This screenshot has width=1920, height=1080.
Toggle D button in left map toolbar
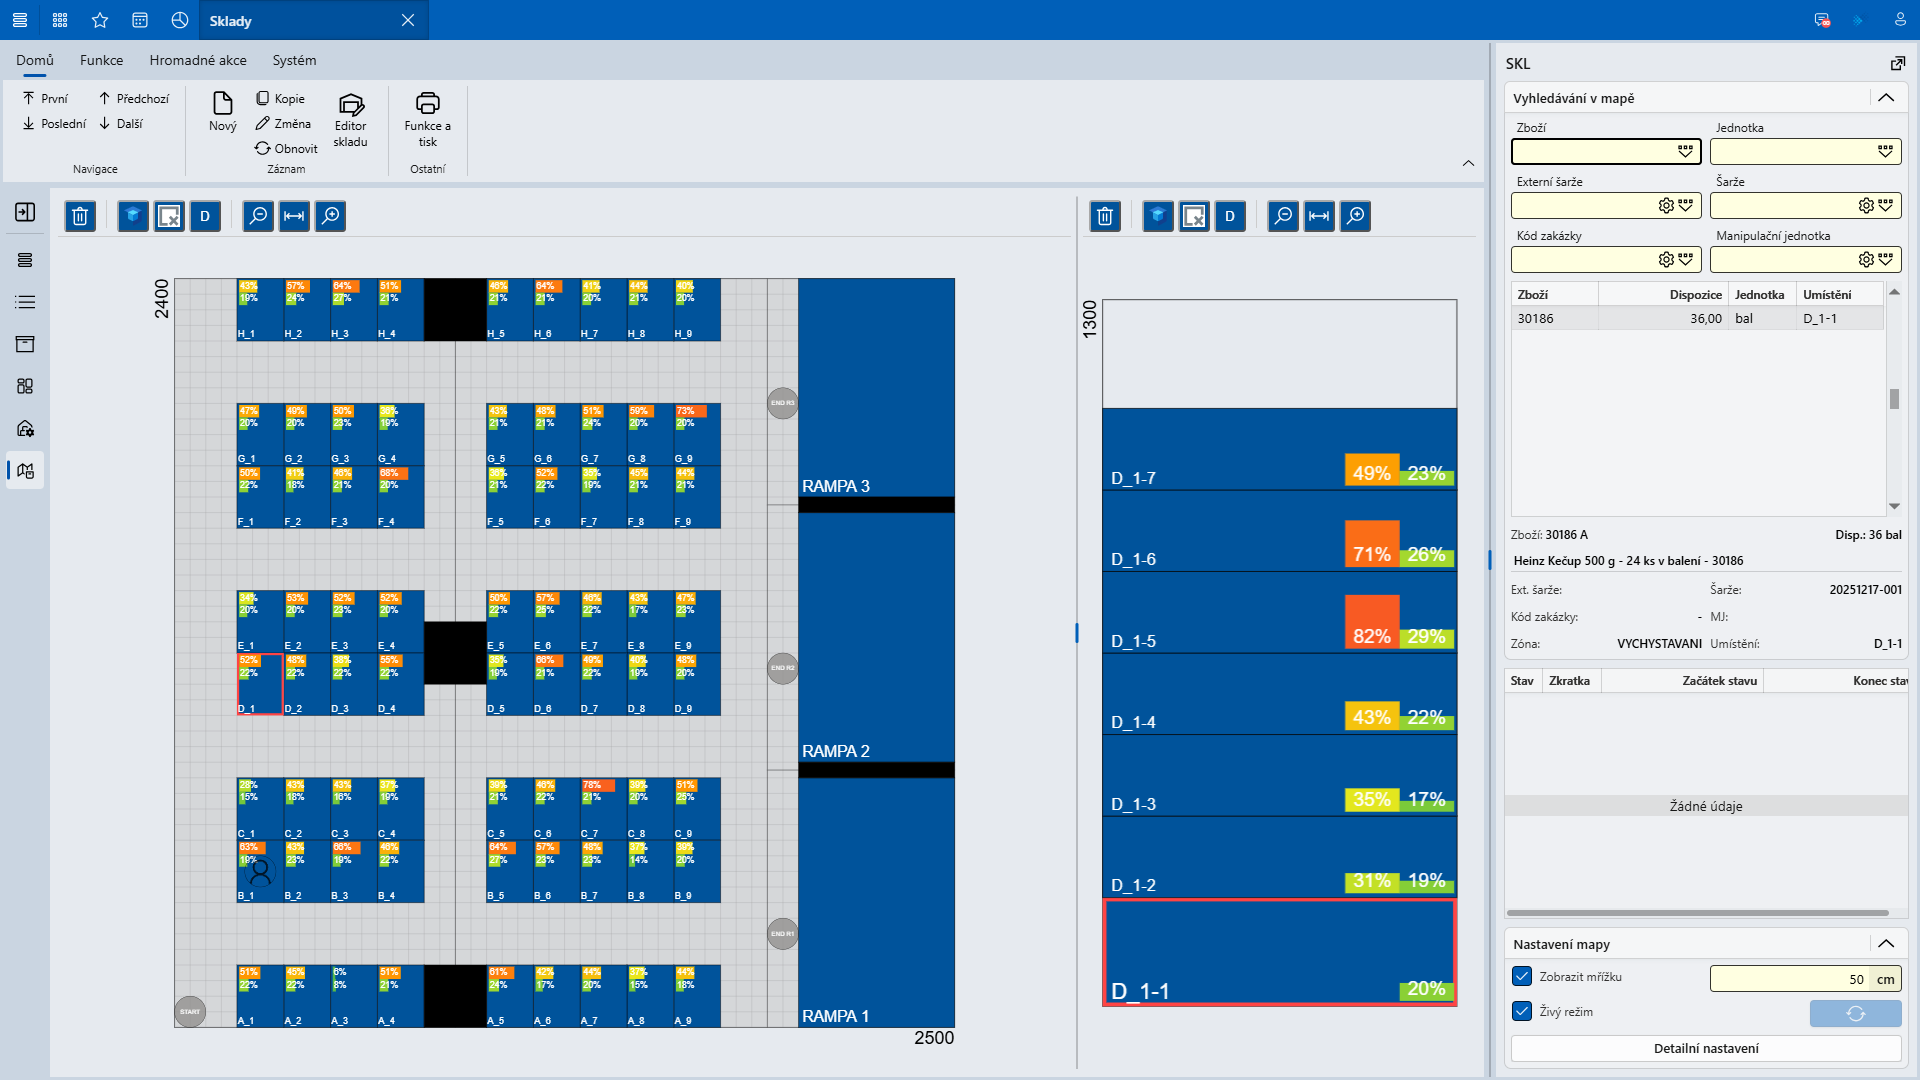point(205,216)
